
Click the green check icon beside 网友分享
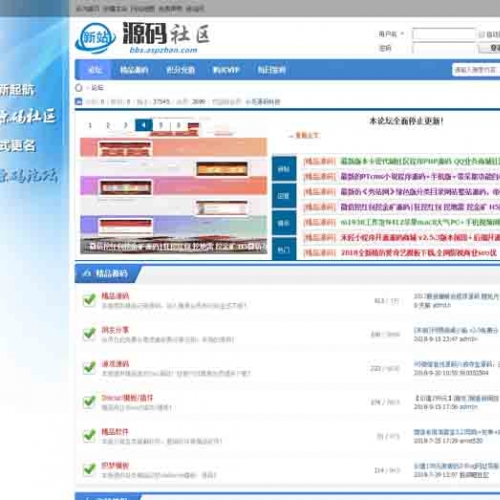(x=89, y=334)
